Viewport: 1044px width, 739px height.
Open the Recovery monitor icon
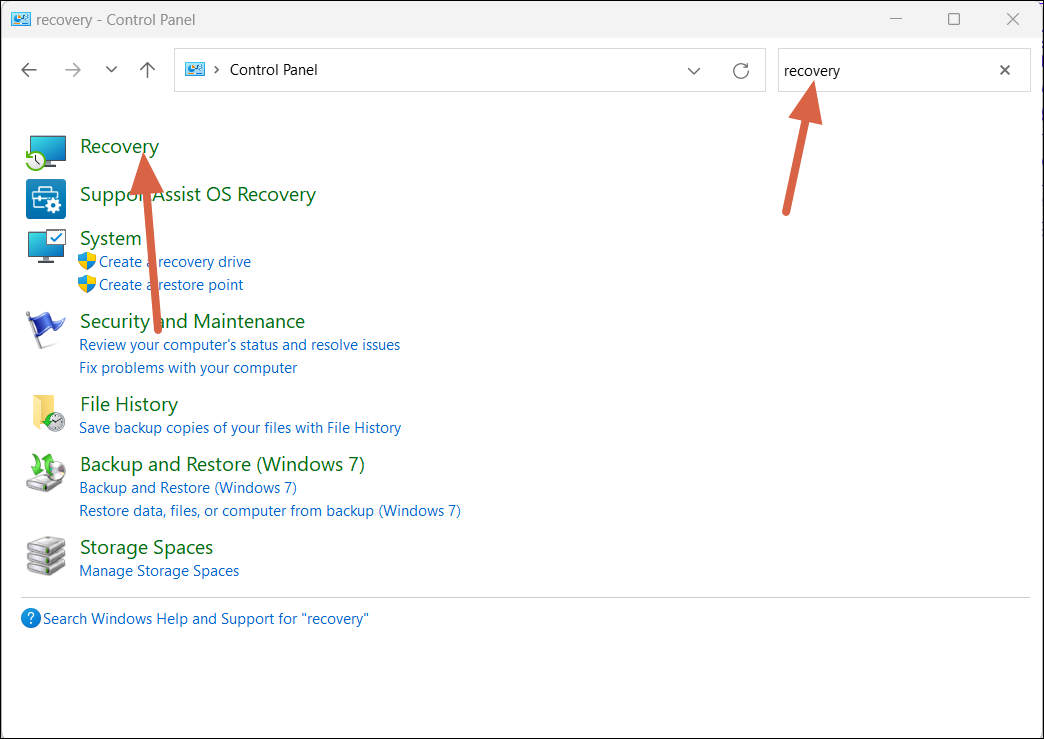(x=46, y=152)
